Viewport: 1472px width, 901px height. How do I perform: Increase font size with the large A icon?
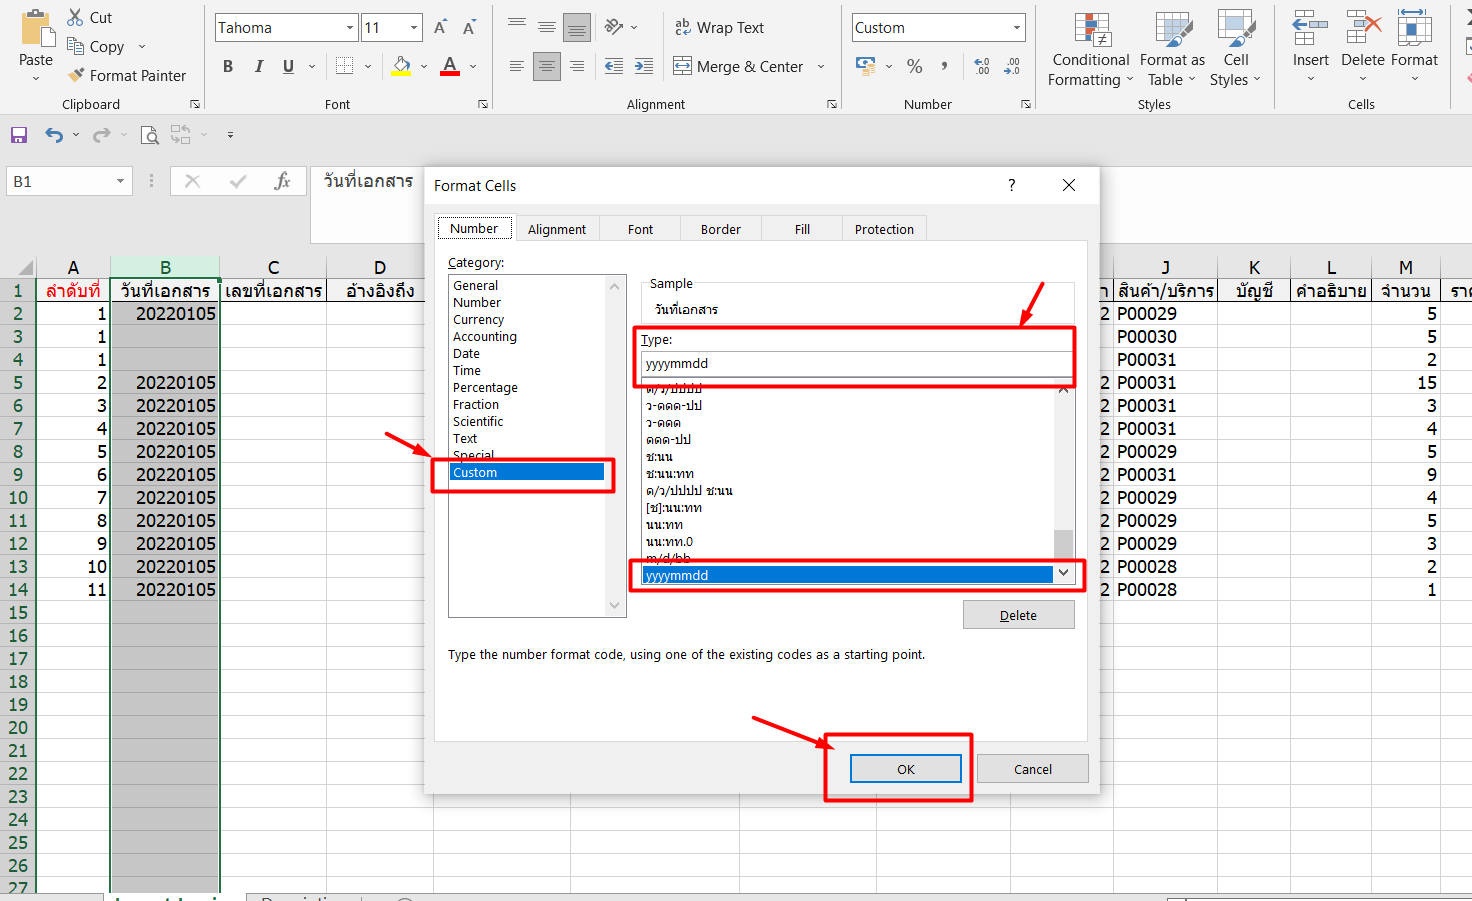click(x=440, y=28)
